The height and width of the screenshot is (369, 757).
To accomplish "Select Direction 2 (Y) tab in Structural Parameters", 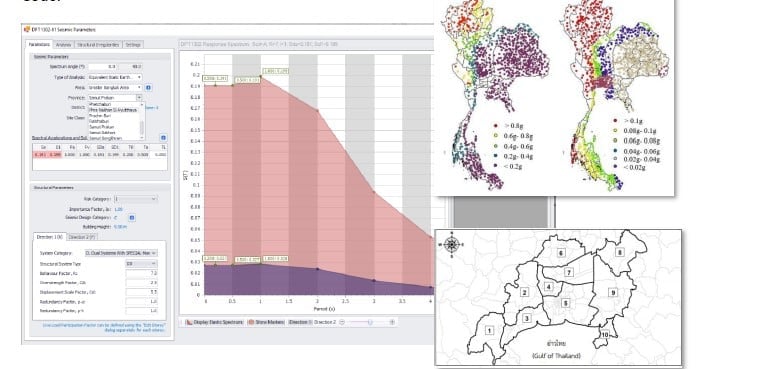I will pos(82,237).
